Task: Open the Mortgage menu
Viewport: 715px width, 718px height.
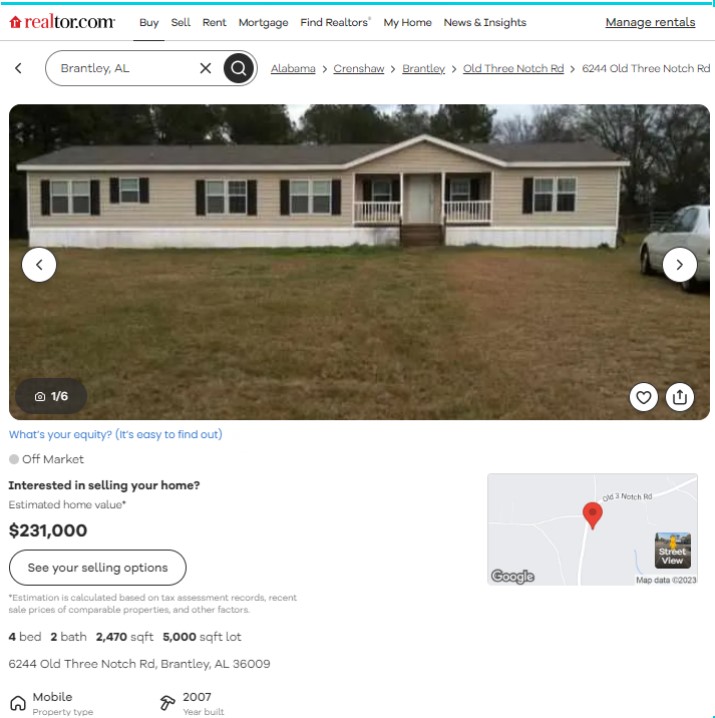Action: tap(263, 22)
